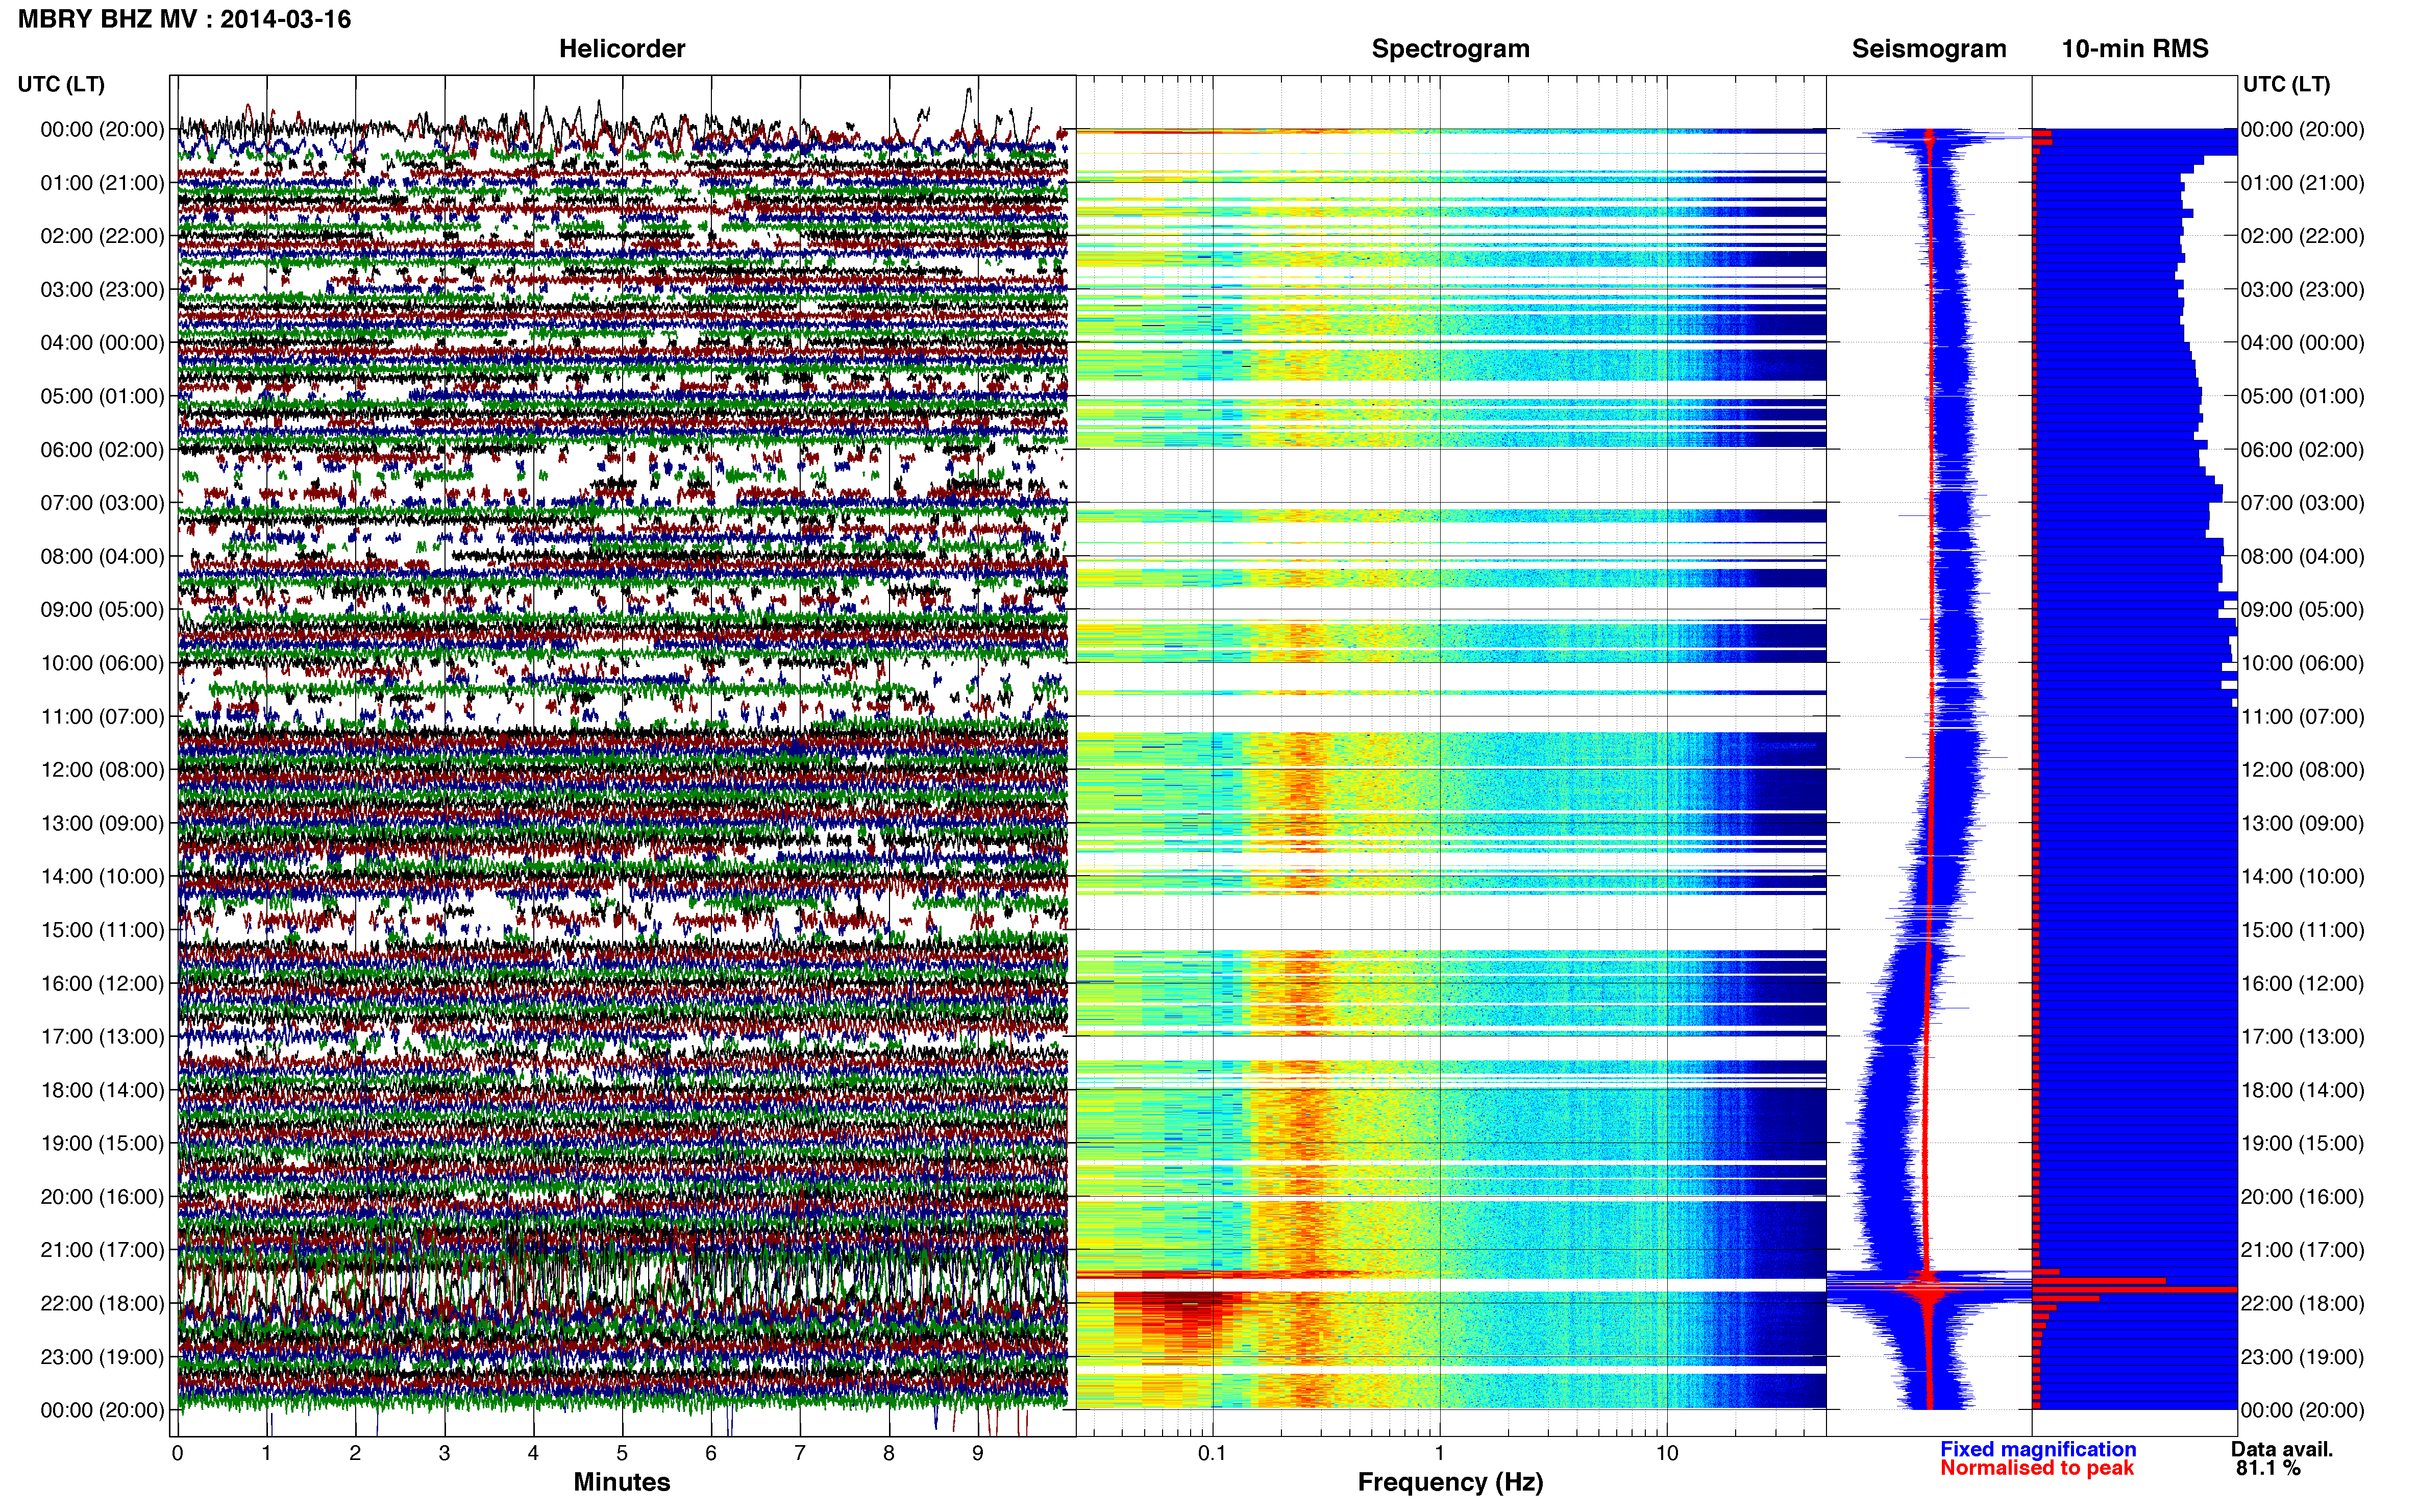Image resolution: width=2419 pixels, height=1512 pixels.
Task: Click the right 'UTC (LT)' axis label
Action: [2287, 84]
